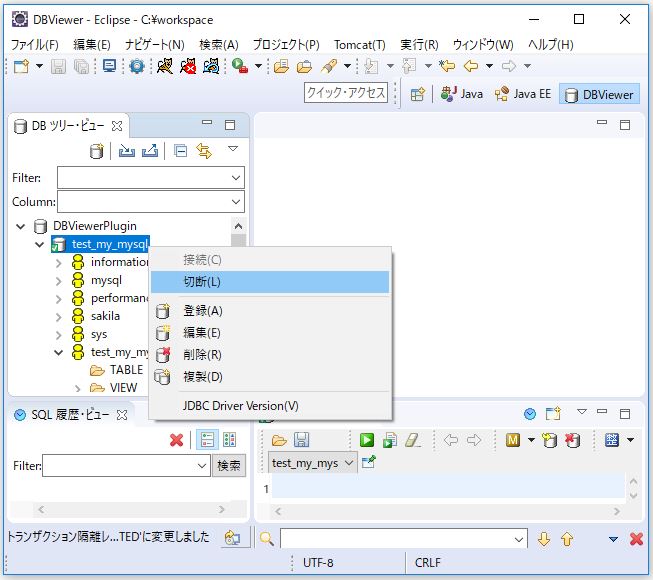Close the SQL 履歴・ビュー tab
Screen dimensions: 653x580
pyautogui.click(x=122, y=416)
